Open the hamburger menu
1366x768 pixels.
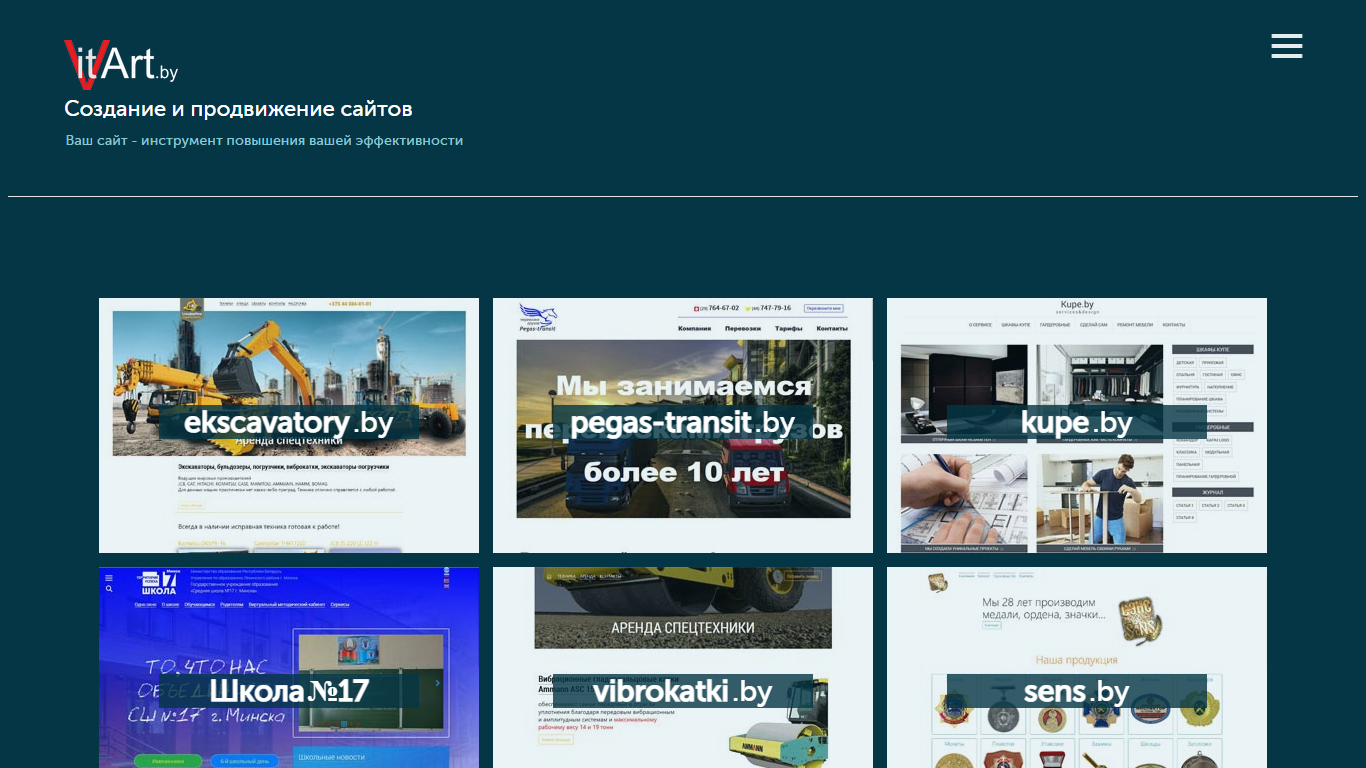1286,46
